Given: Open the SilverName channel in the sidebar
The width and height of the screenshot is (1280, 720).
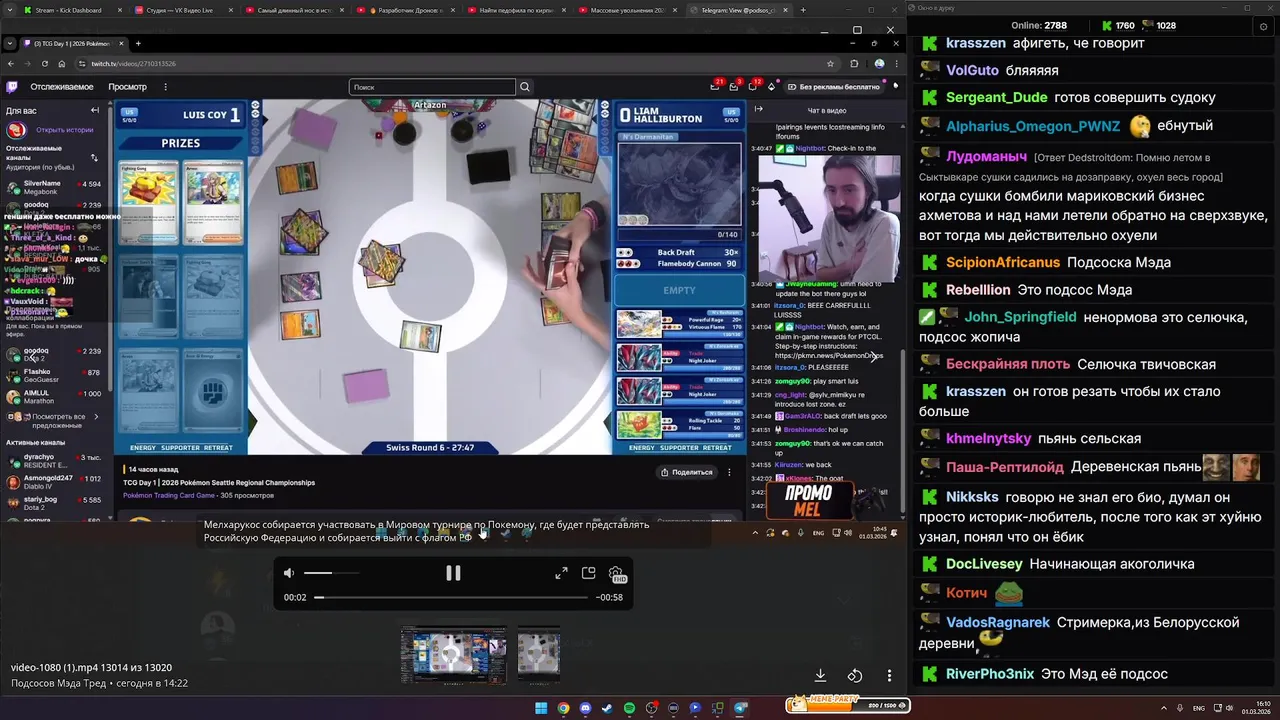Looking at the screenshot, I should (53, 187).
